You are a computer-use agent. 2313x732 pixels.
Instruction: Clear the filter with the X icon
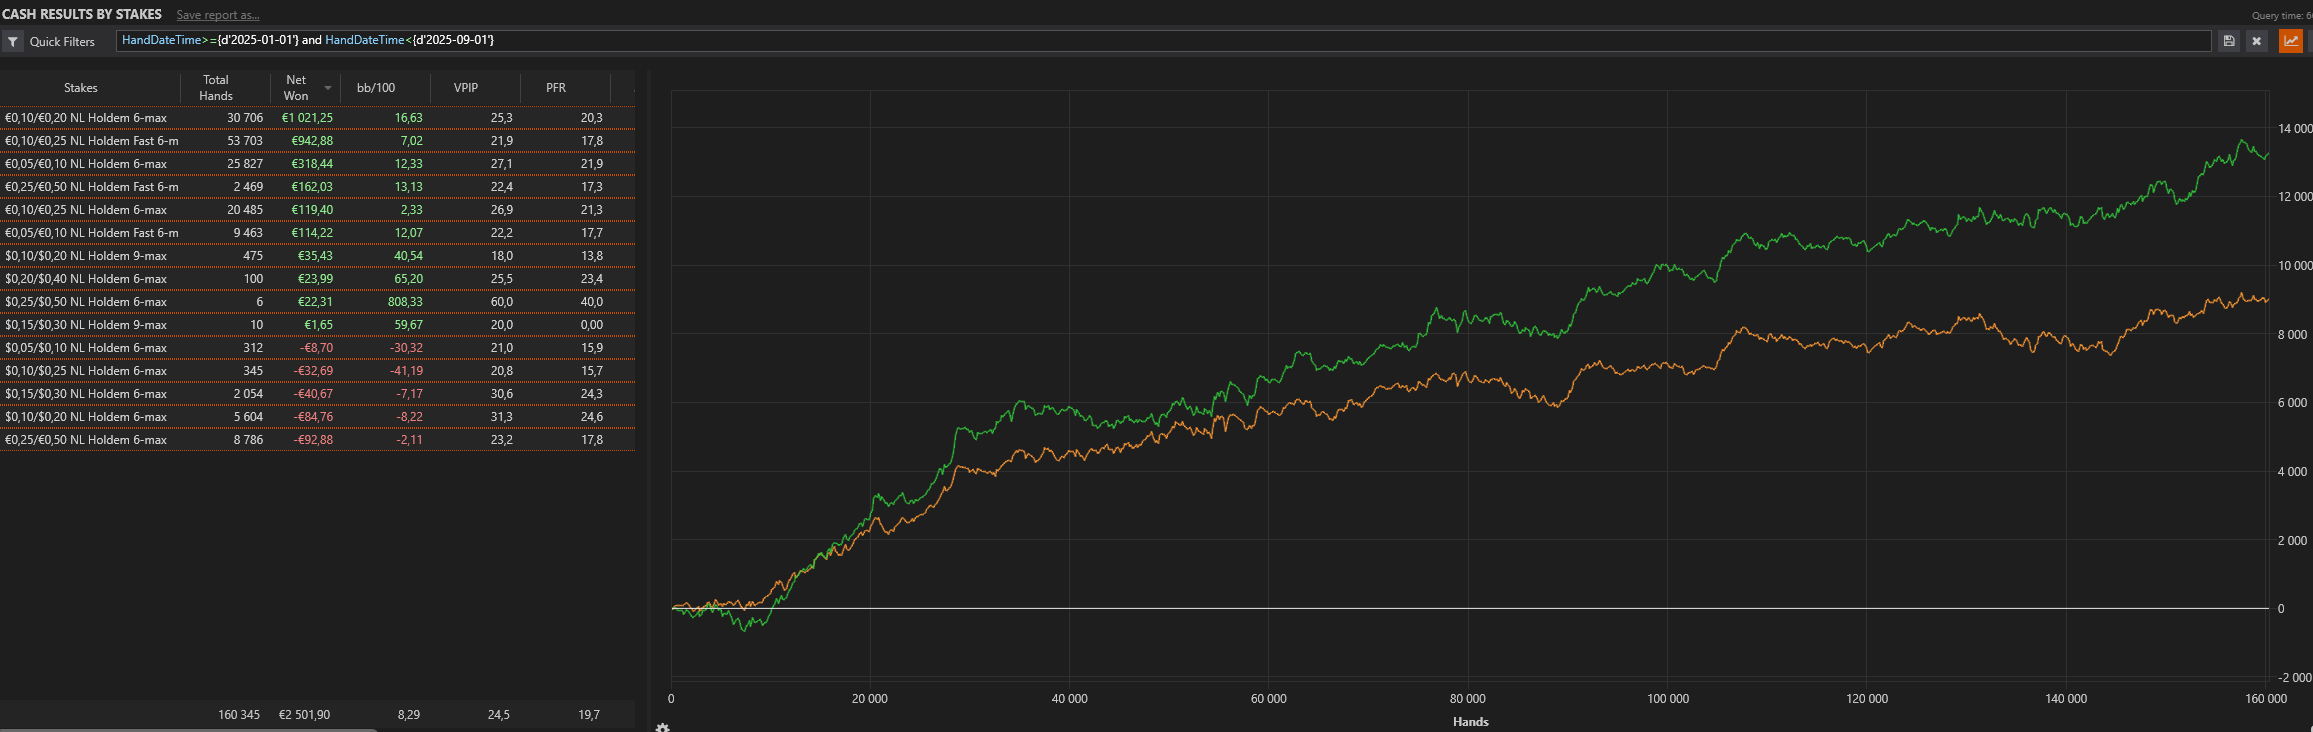click(x=2256, y=41)
